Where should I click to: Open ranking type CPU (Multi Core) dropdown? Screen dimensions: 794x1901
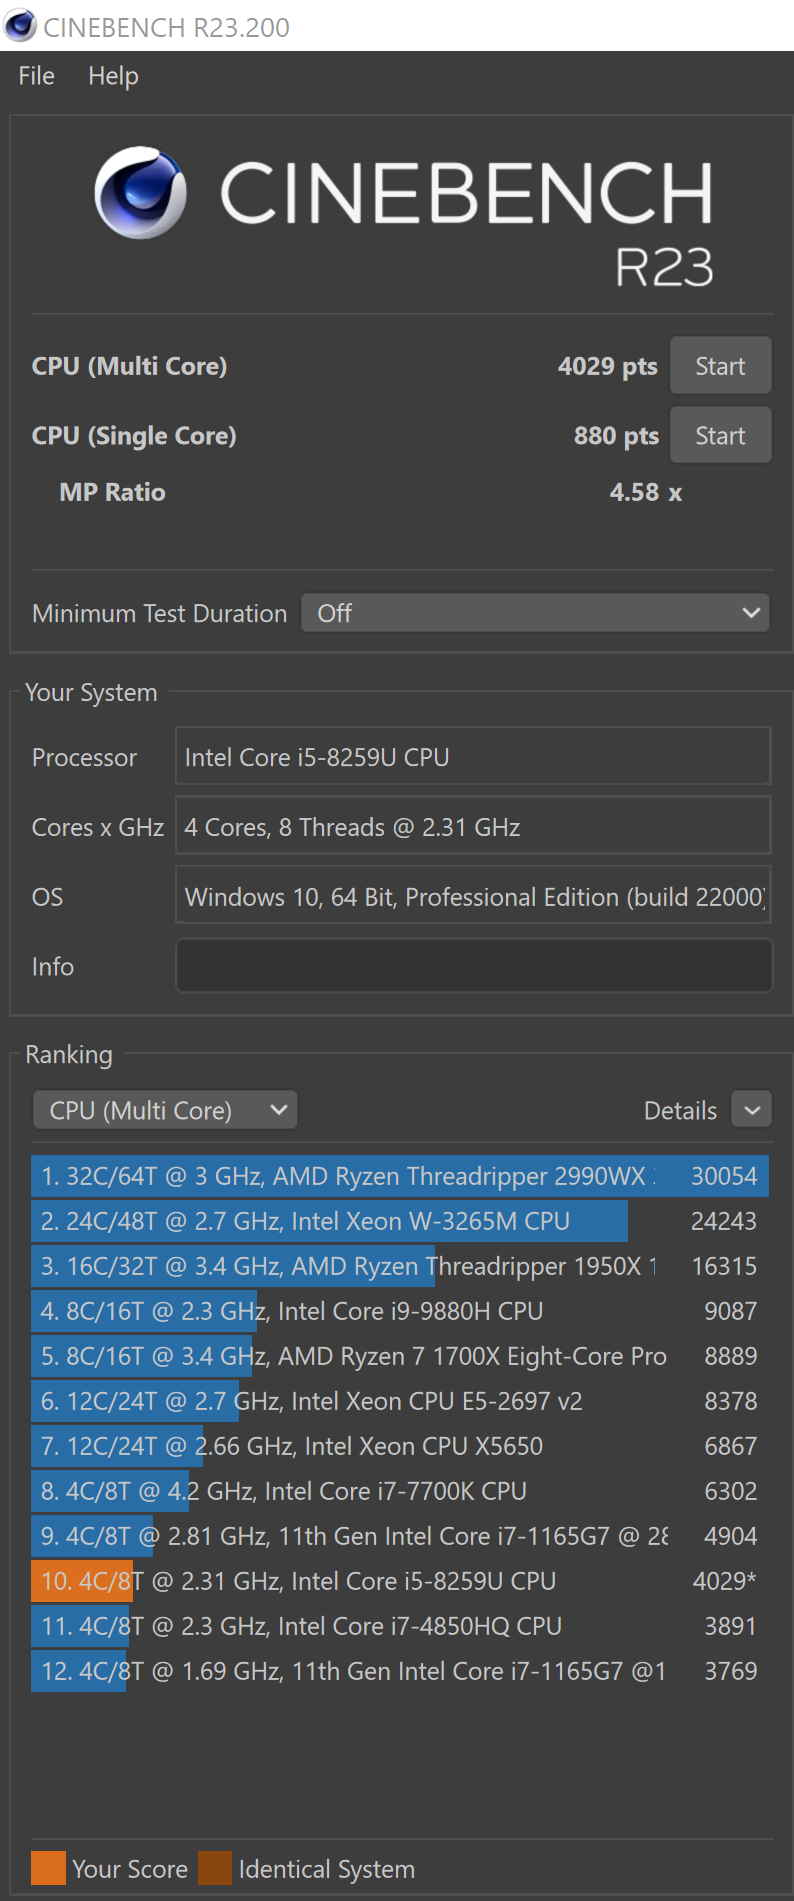pos(165,1110)
